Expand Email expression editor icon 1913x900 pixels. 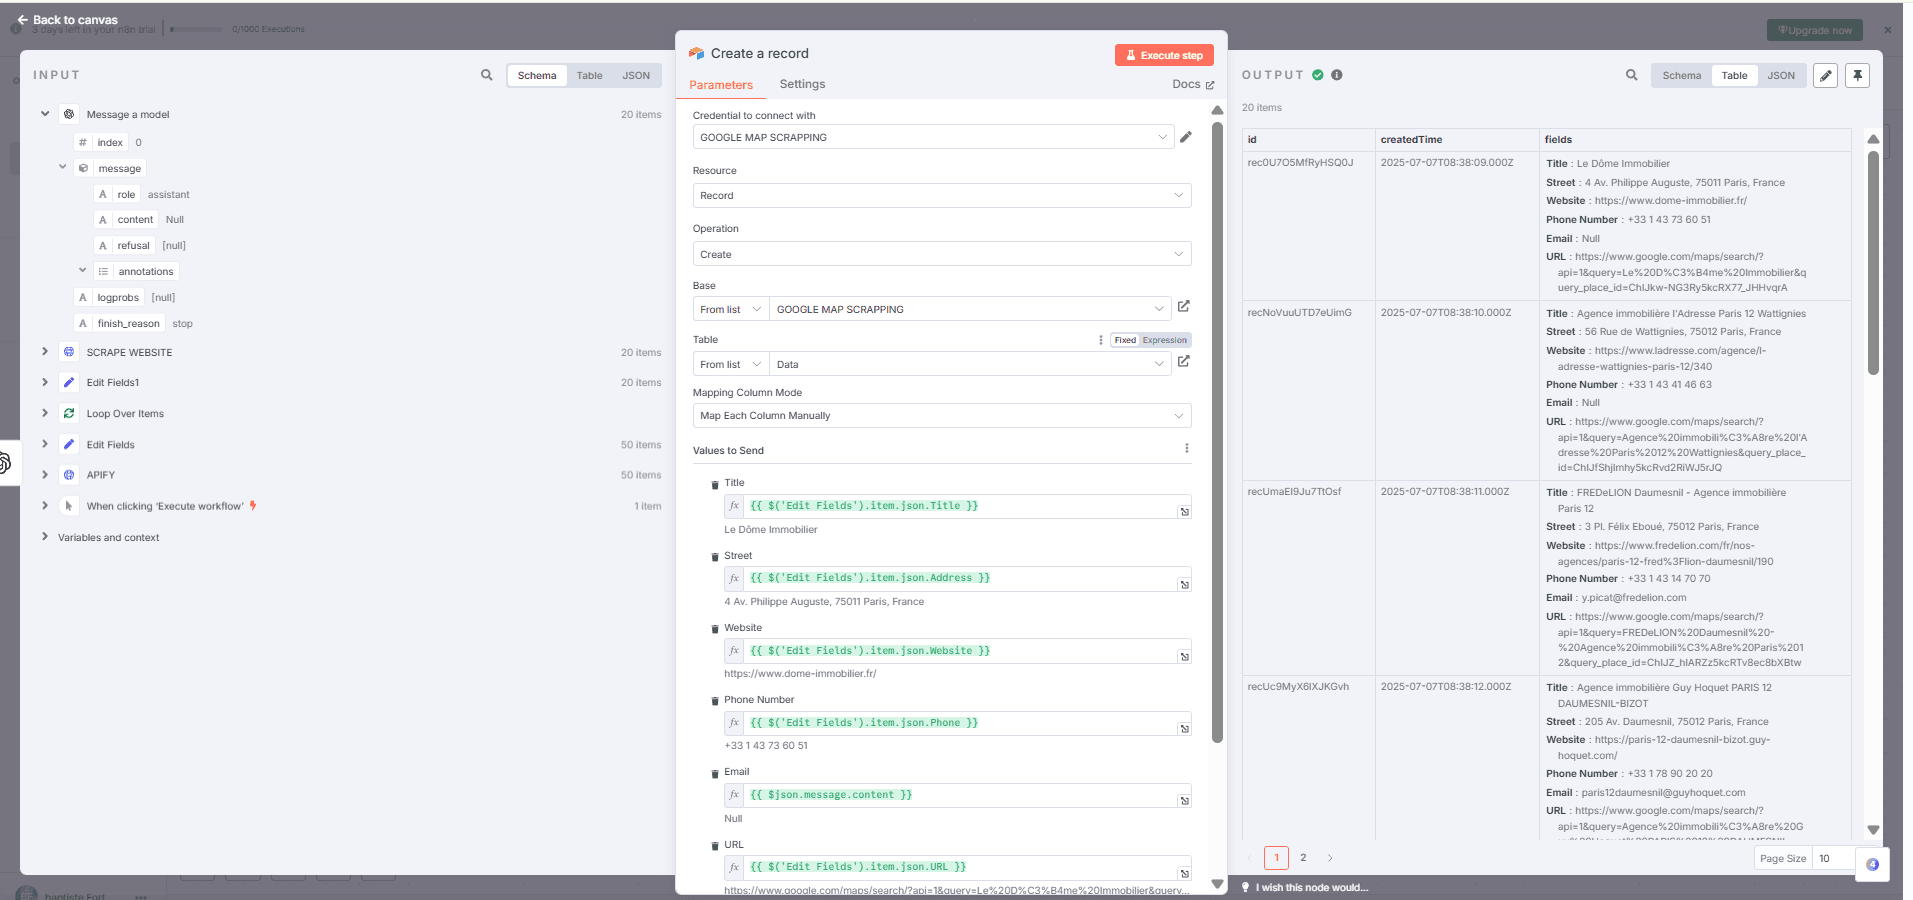tap(1184, 801)
